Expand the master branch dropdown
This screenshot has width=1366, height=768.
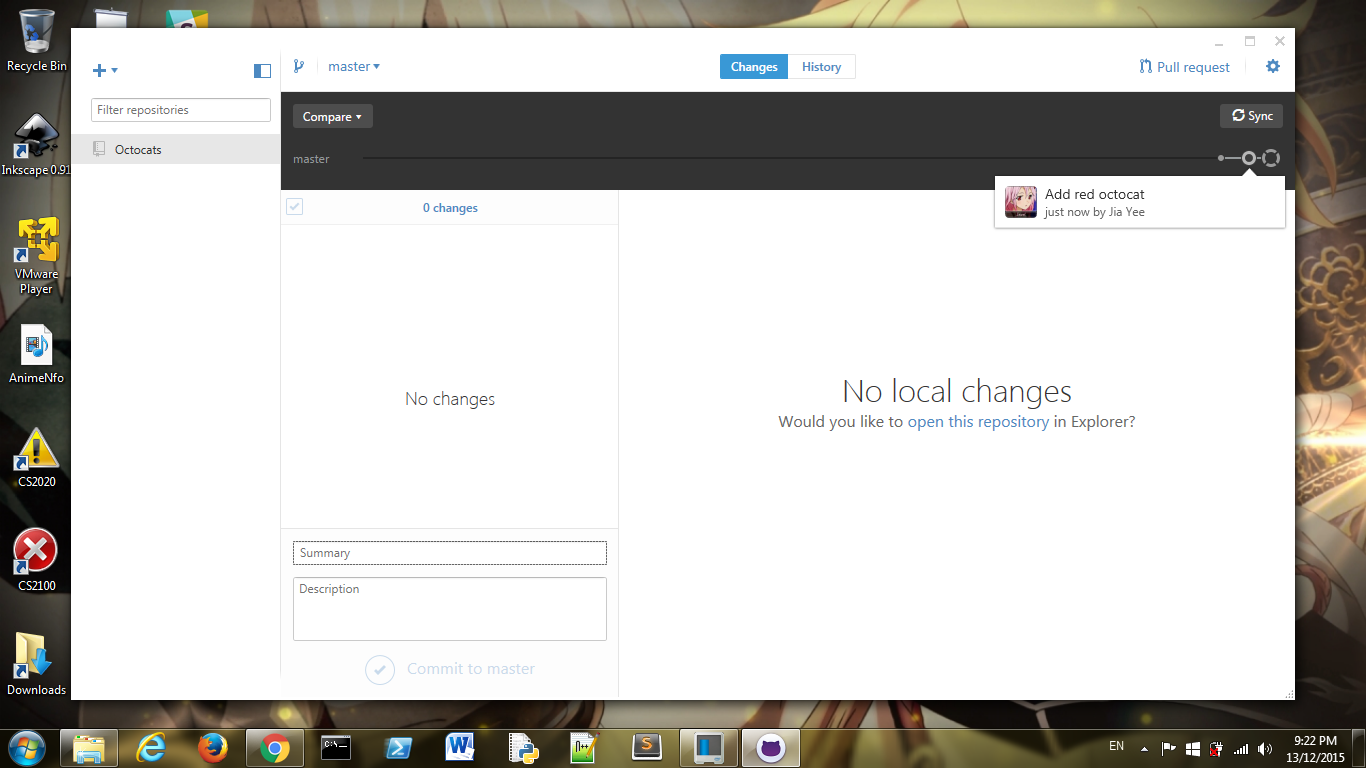point(354,66)
